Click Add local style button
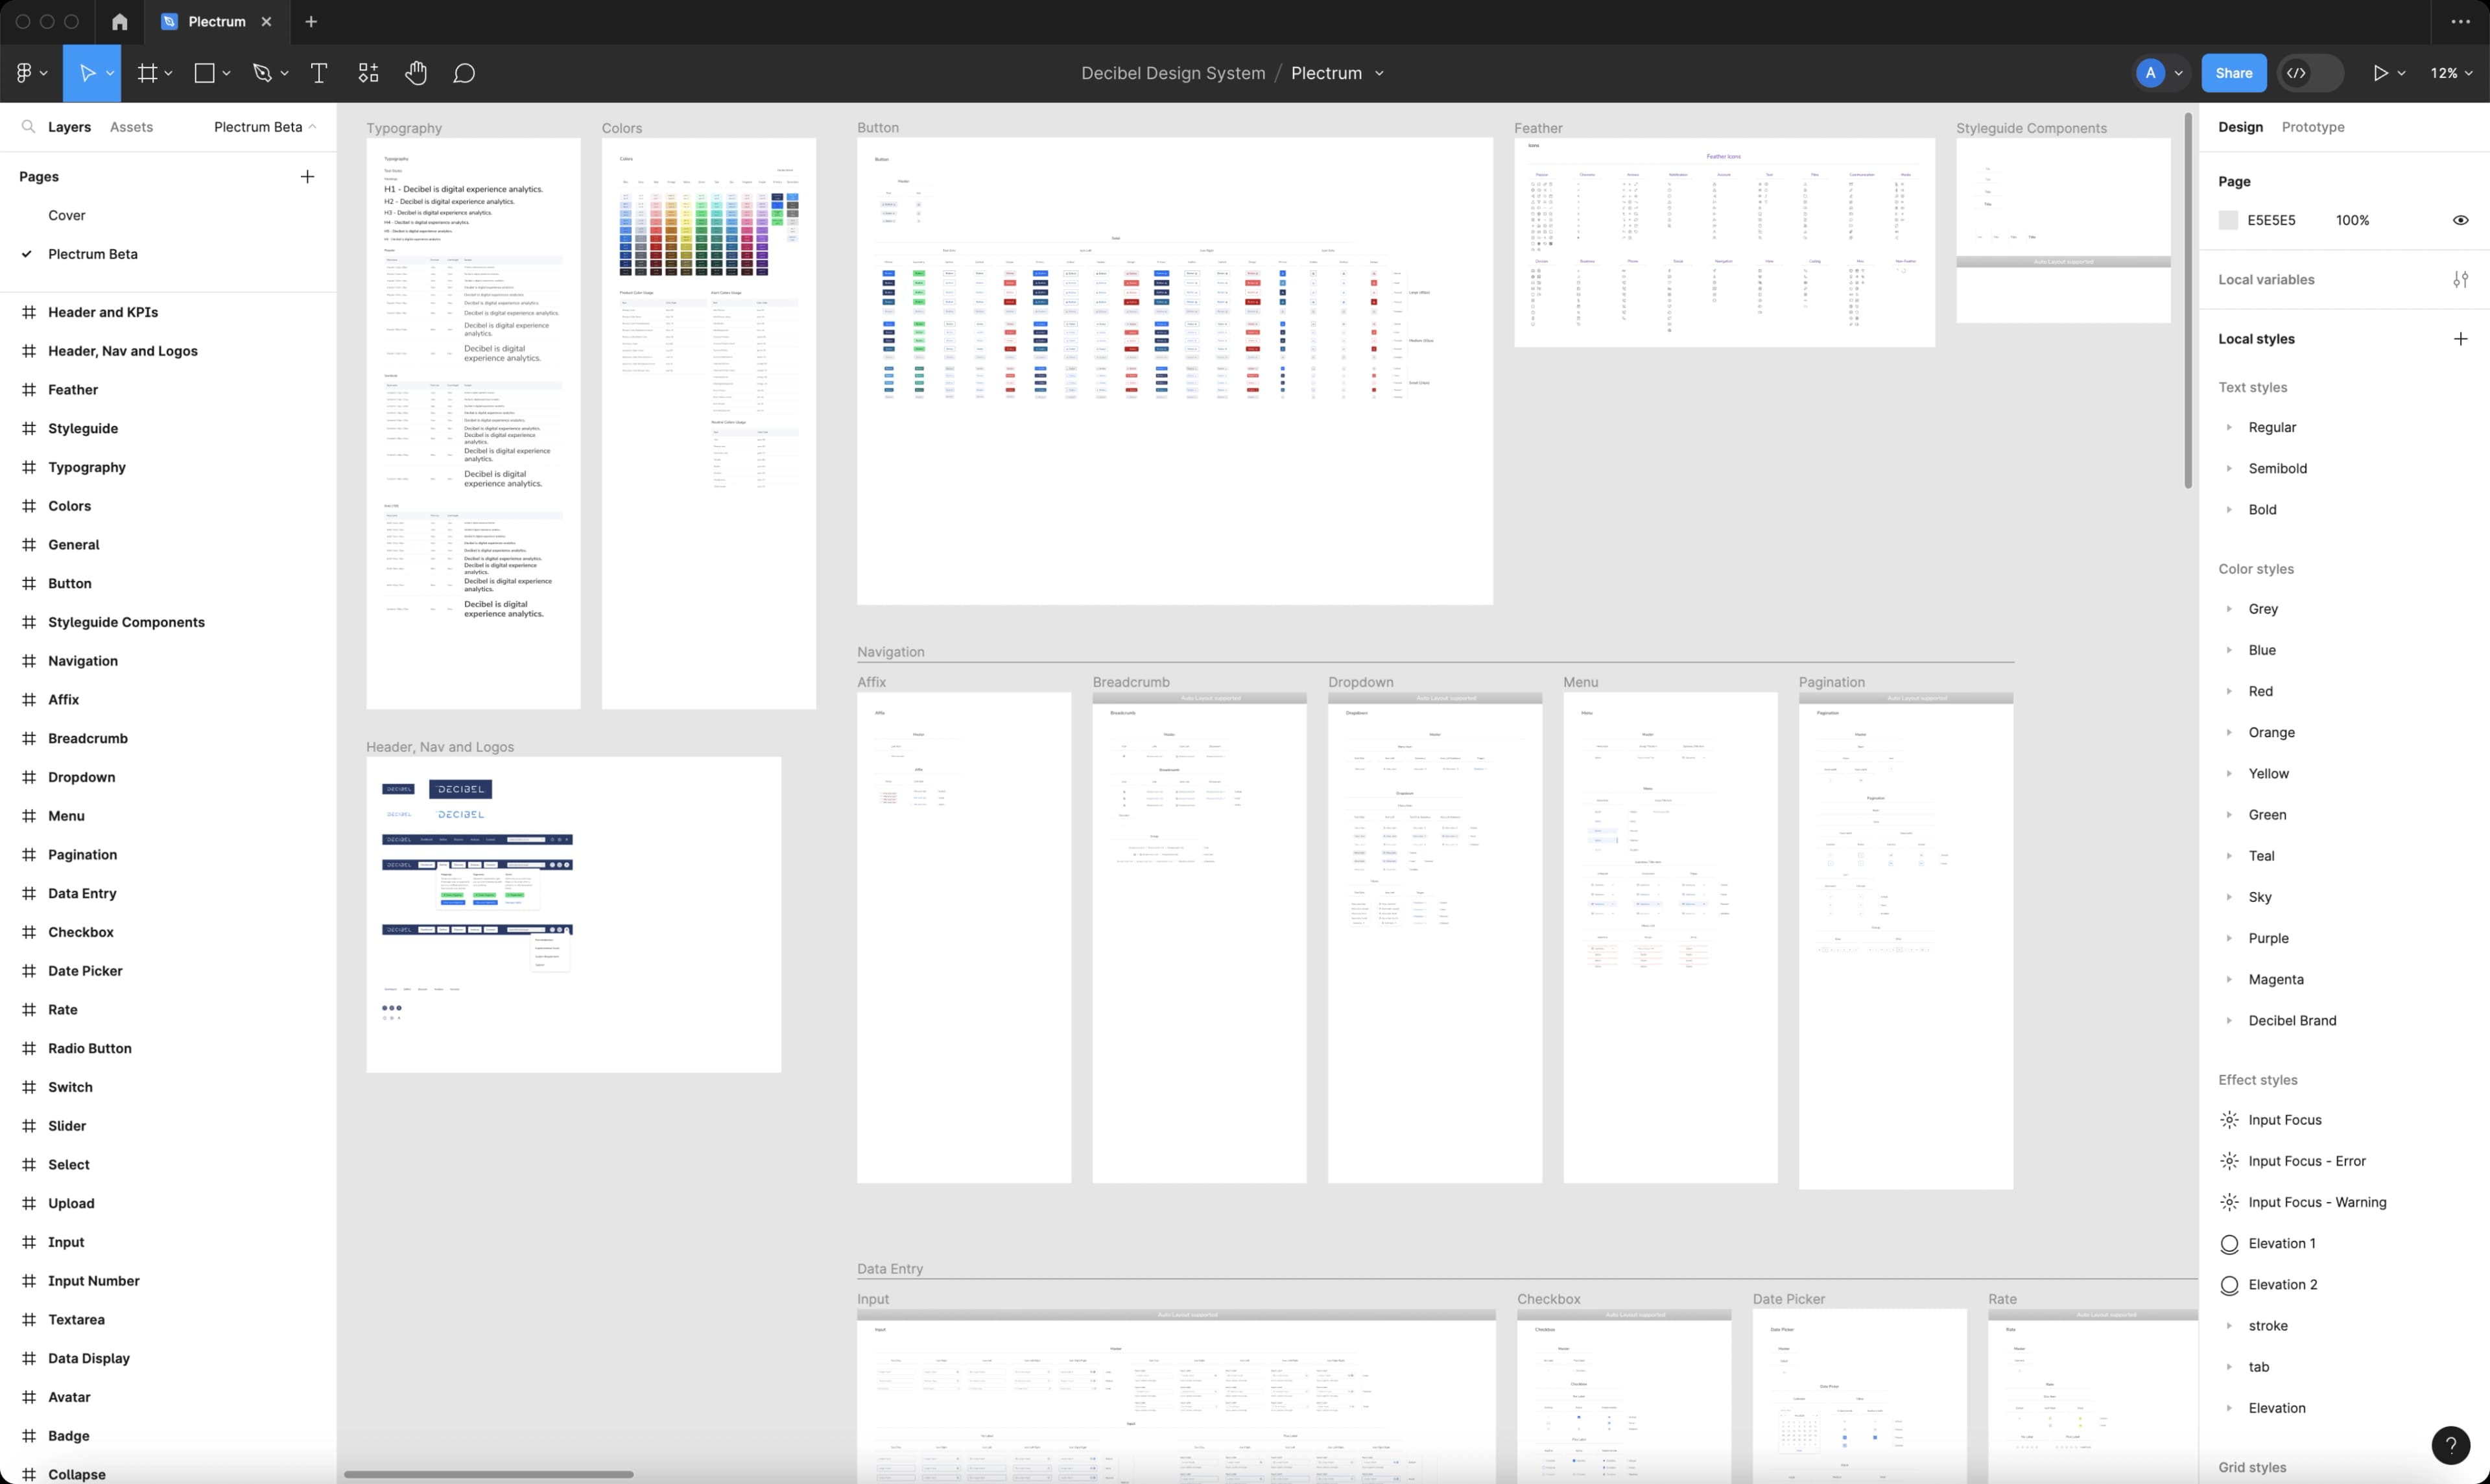Viewport: 2490px width, 1484px height. click(2460, 337)
